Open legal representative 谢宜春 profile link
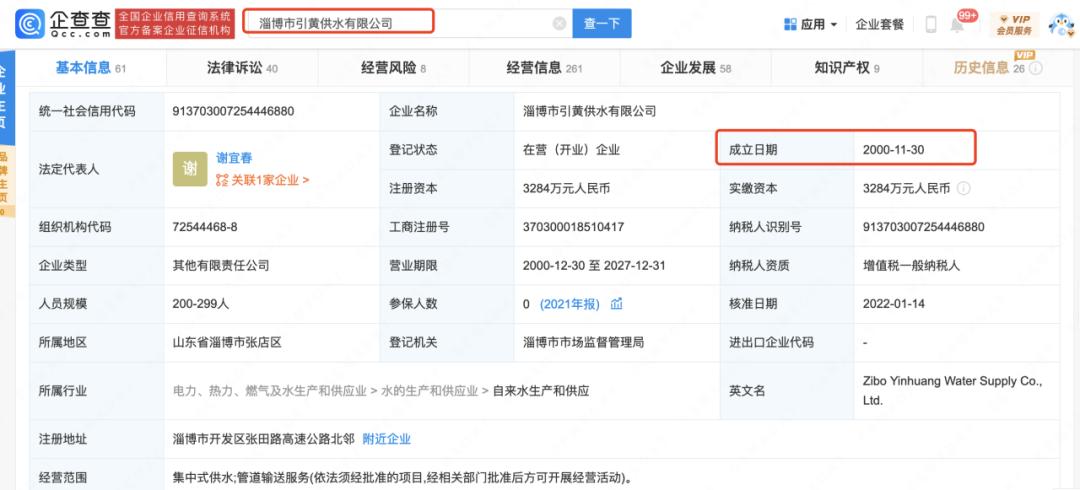Image resolution: width=1080 pixels, height=490 pixels. [233, 158]
